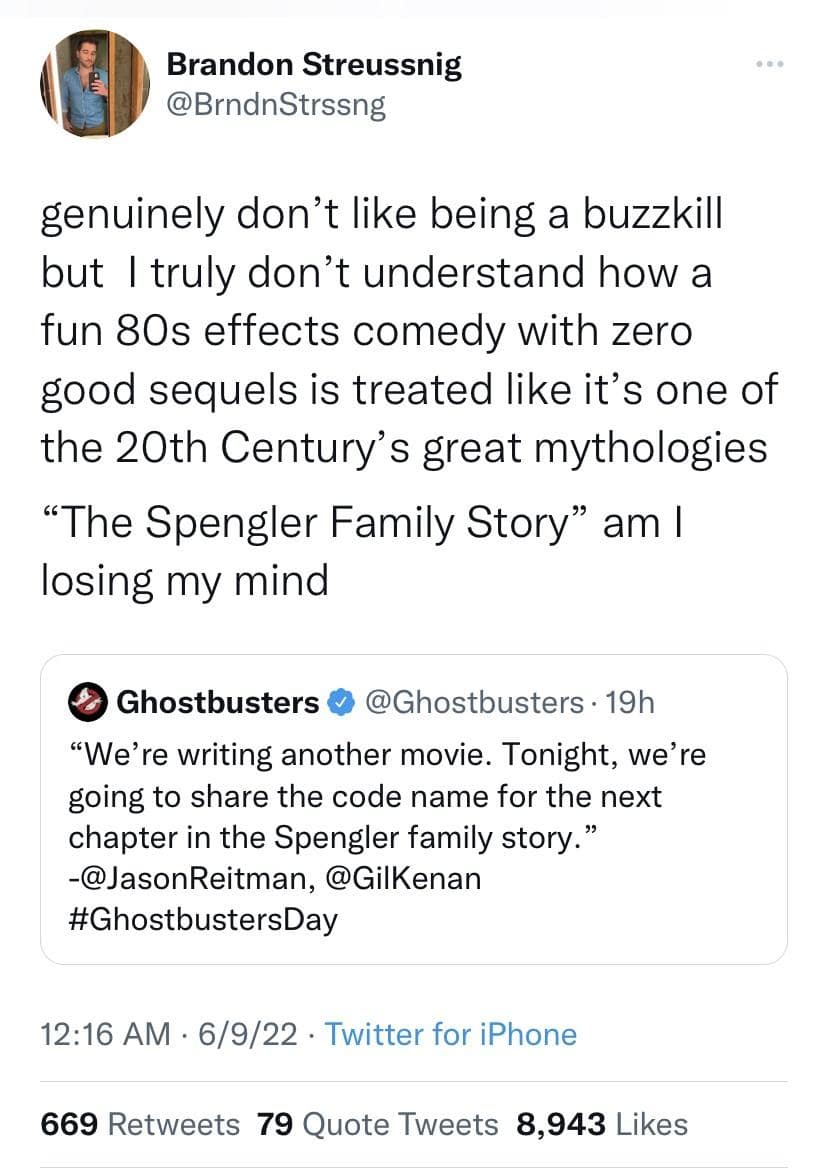
Task: Click the main tweet text about buzzkill
Action: click(400, 330)
